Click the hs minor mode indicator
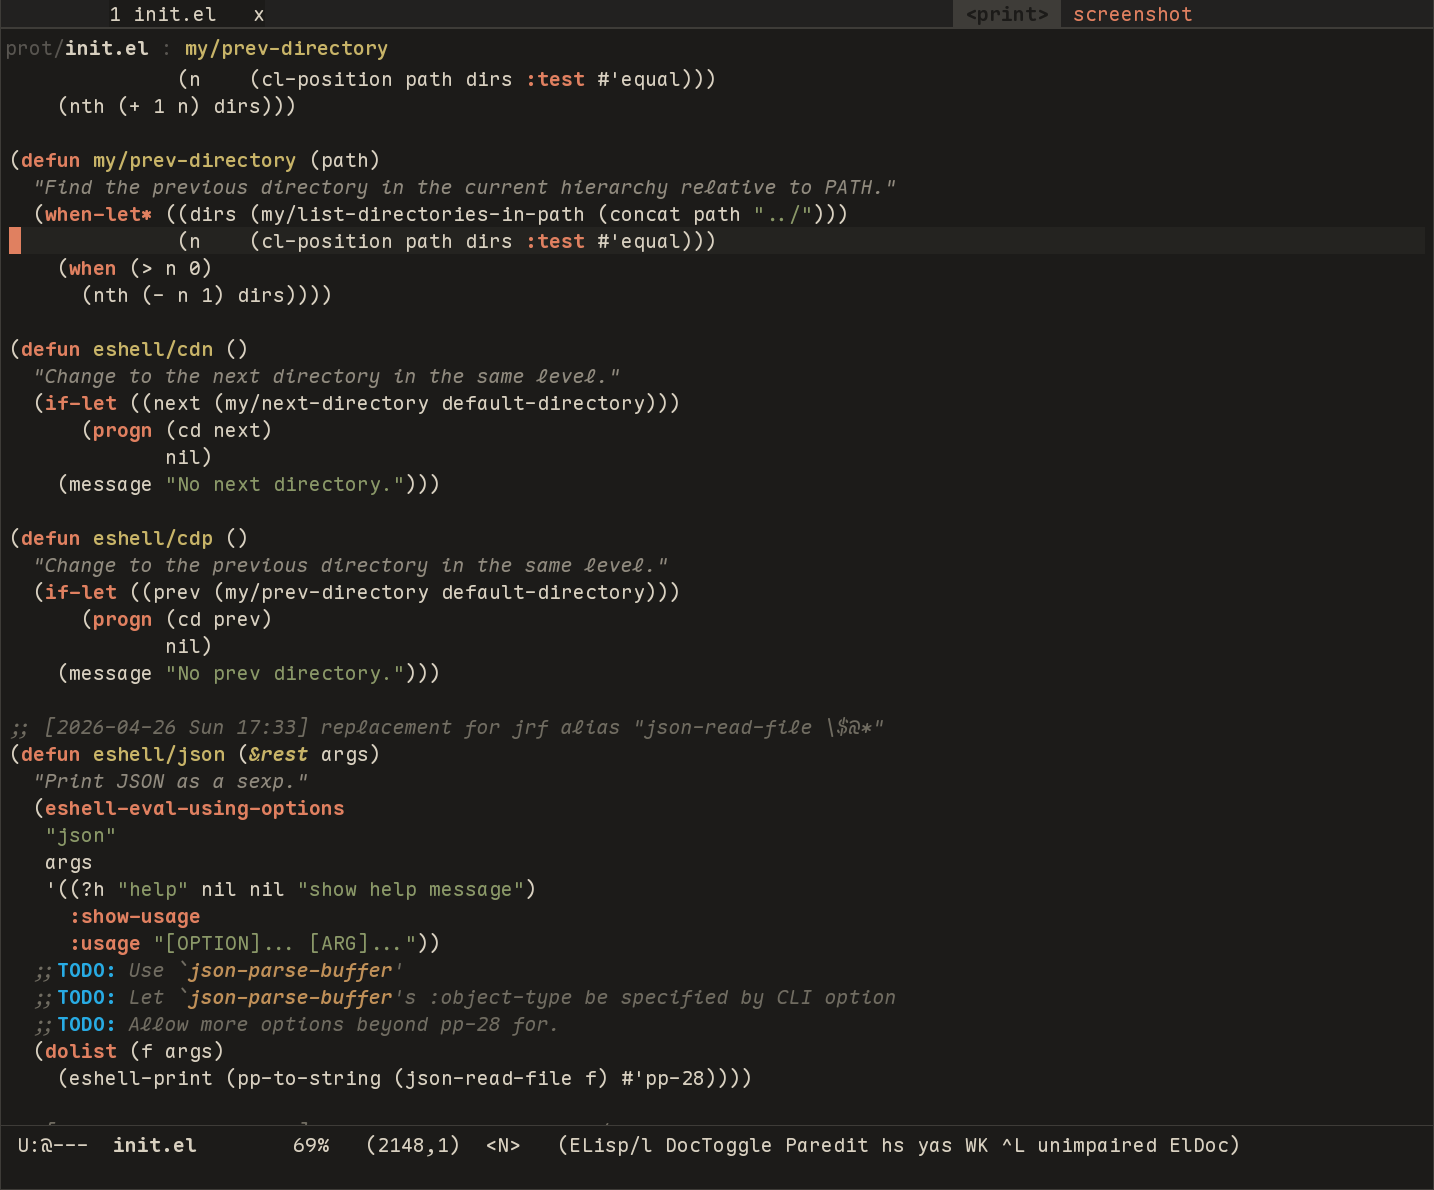Viewport: 1434px width, 1190px height. coord(893,1145)
